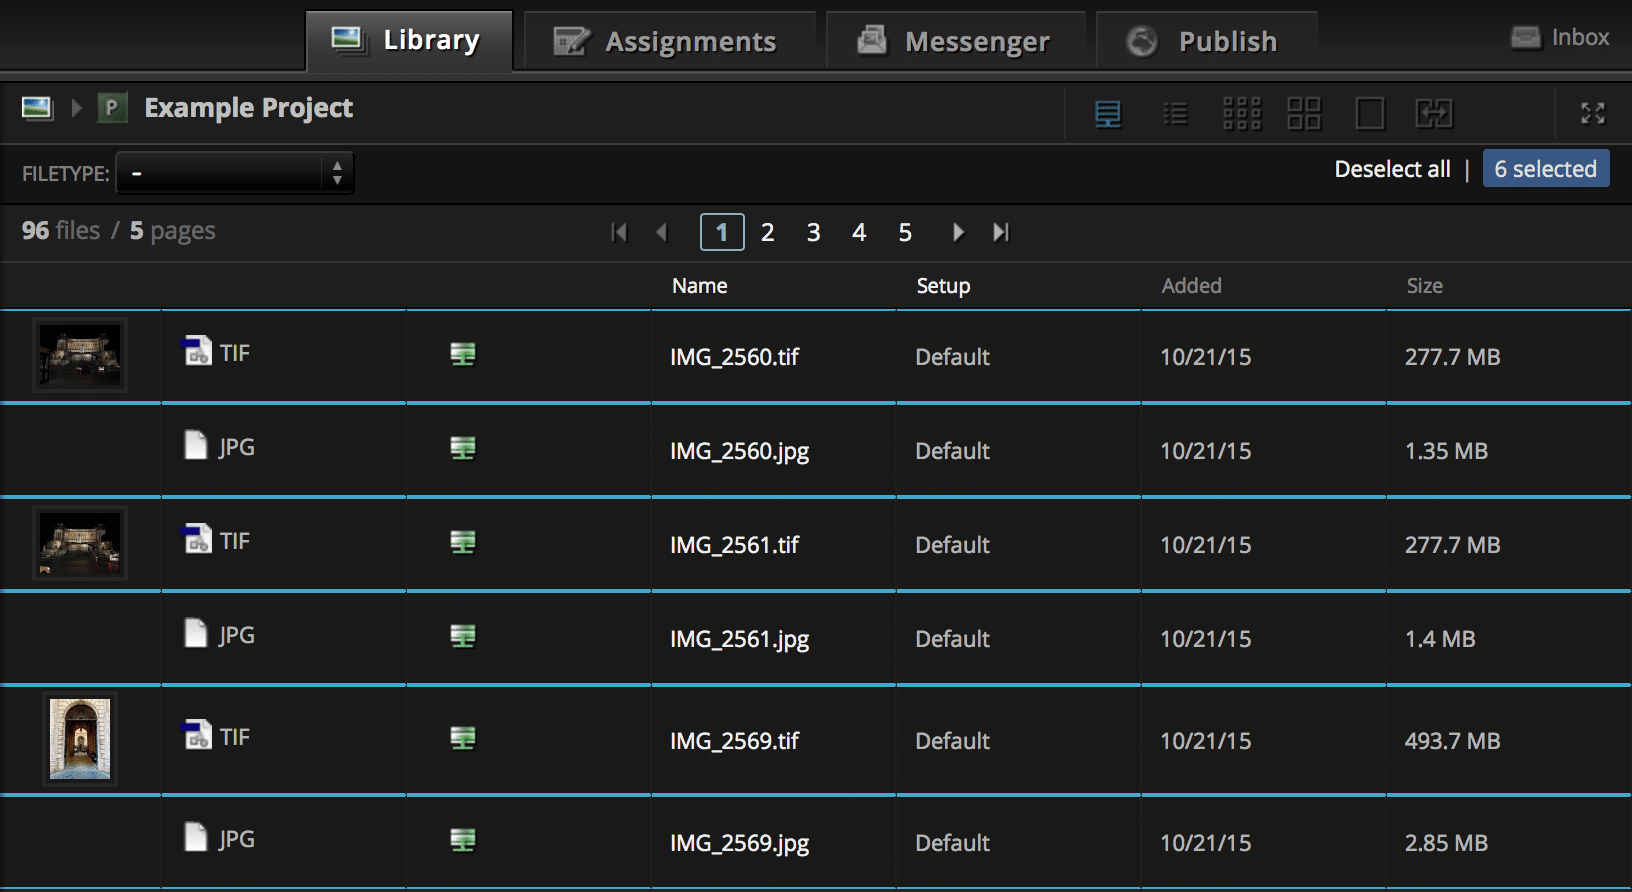Toggle fullscreen mode icon

(1593, 114)
